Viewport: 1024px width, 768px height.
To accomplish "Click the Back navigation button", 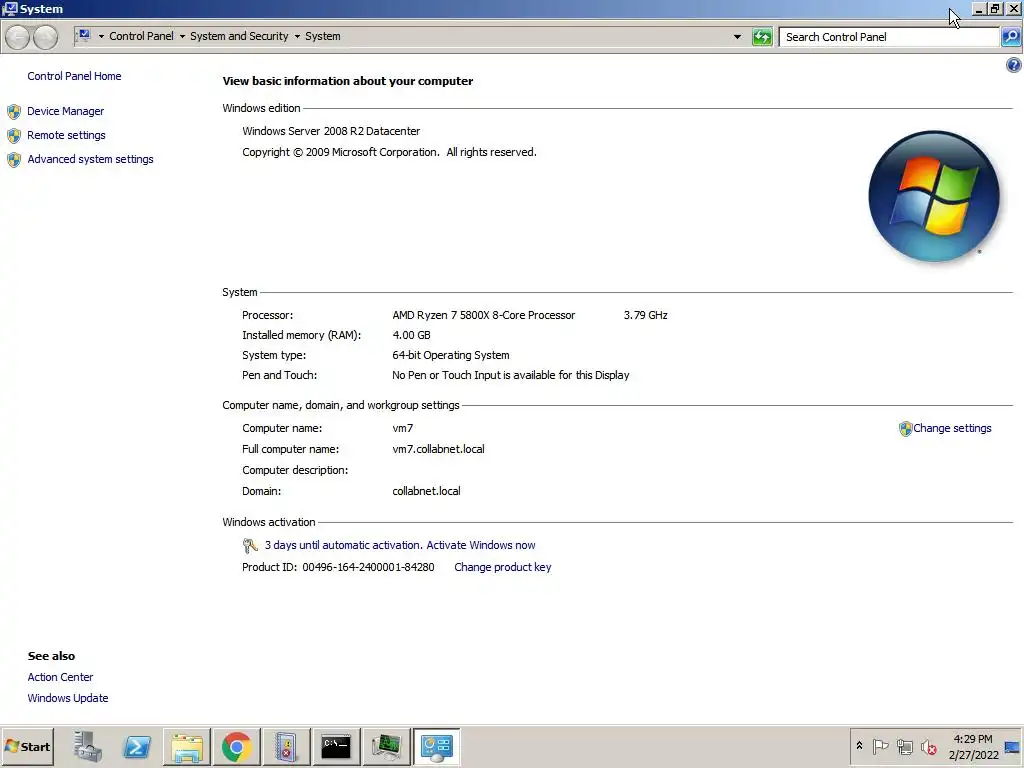I will 18,37.
